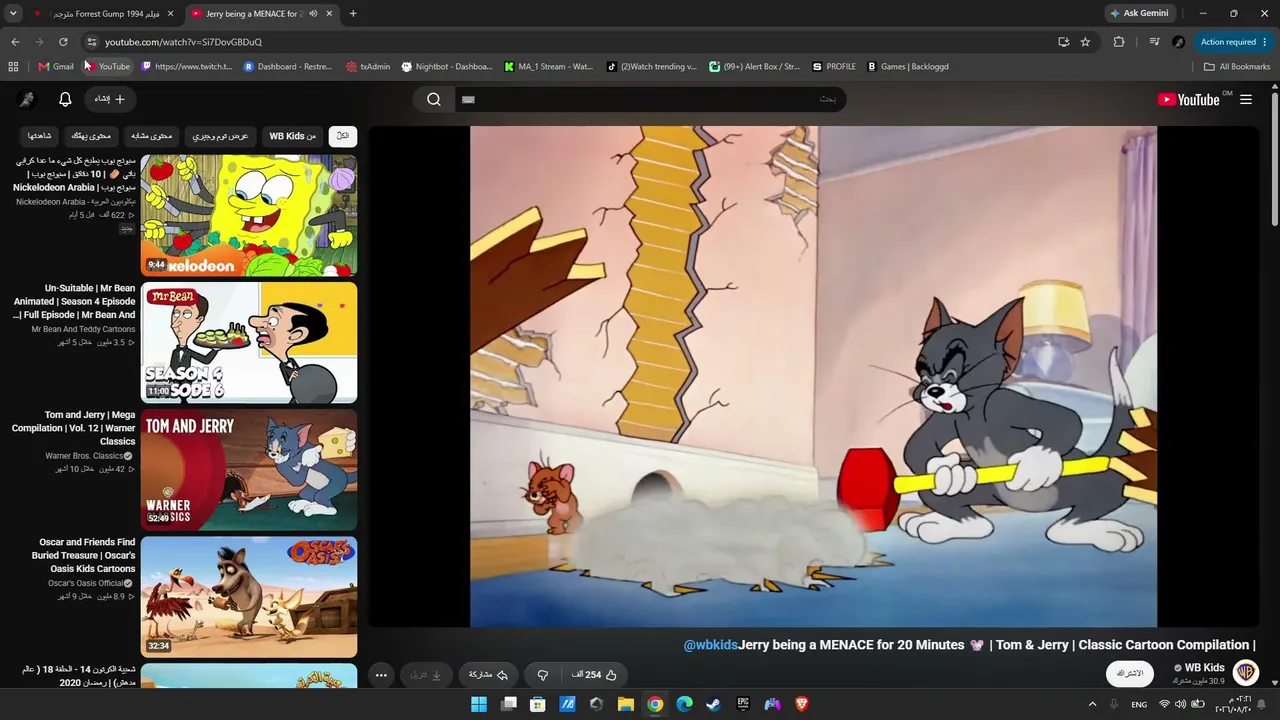This screenshot has height=720, width=1280.
Task: Open Oscar's Oasis buried treasure thumbnail
Action: [249, 597]
